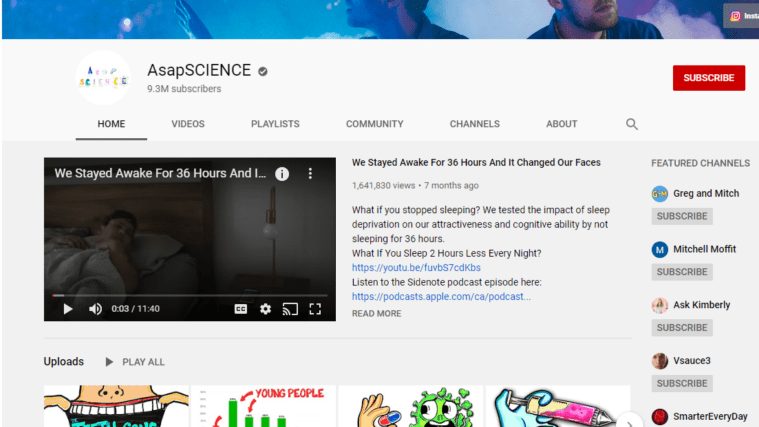Image resolution: width=759 pixels, height=427 pixels.
Task: Toggle closed captions on the video
Action: click(241, 309)
